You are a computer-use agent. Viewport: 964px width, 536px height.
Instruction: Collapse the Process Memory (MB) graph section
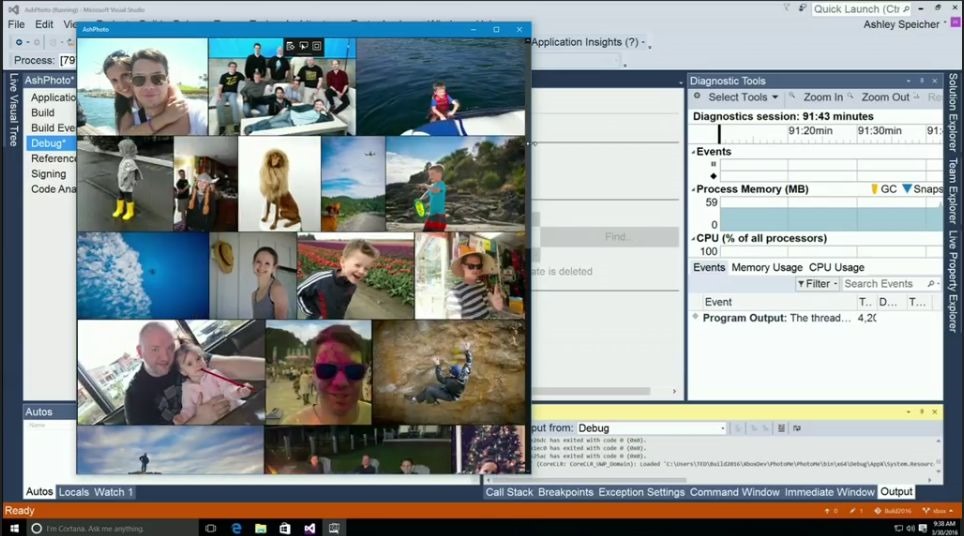click(693, 189)
